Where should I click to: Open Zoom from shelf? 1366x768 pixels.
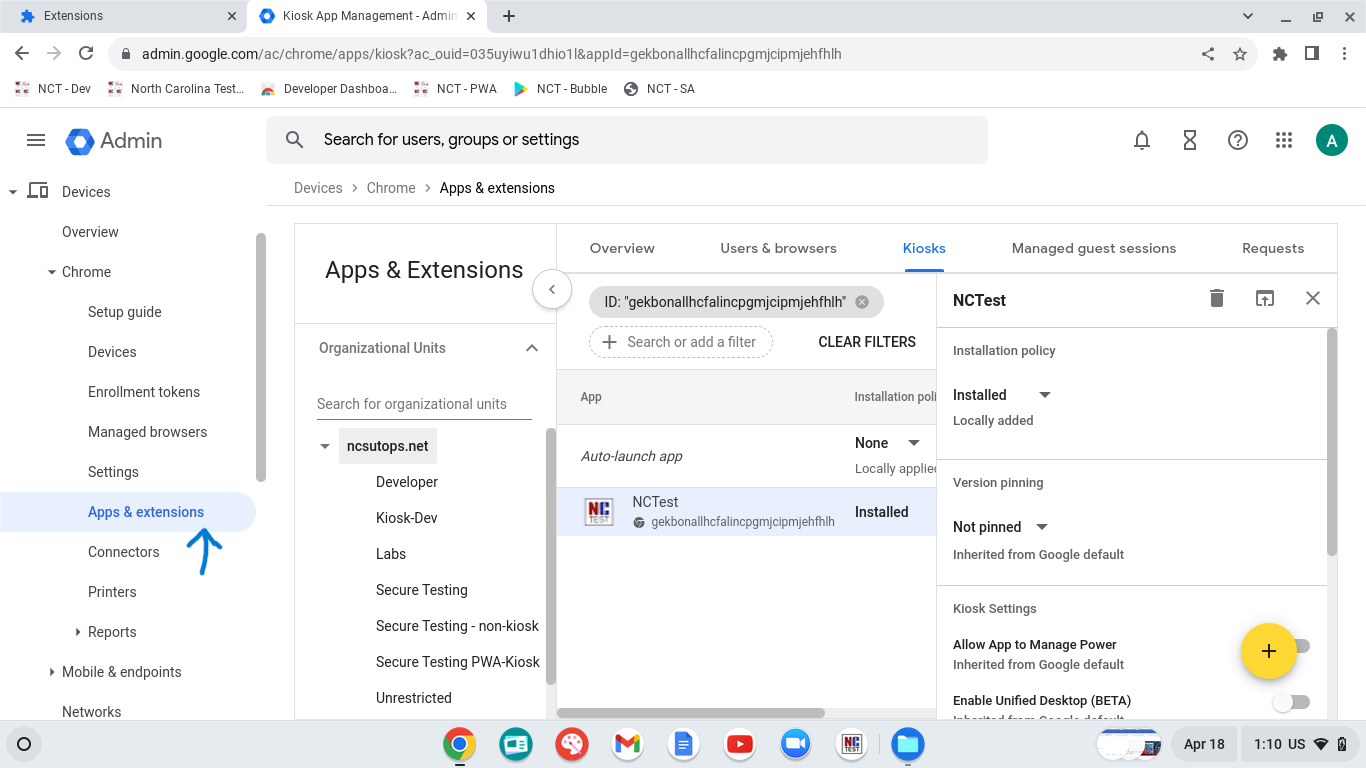coord(795,744)
